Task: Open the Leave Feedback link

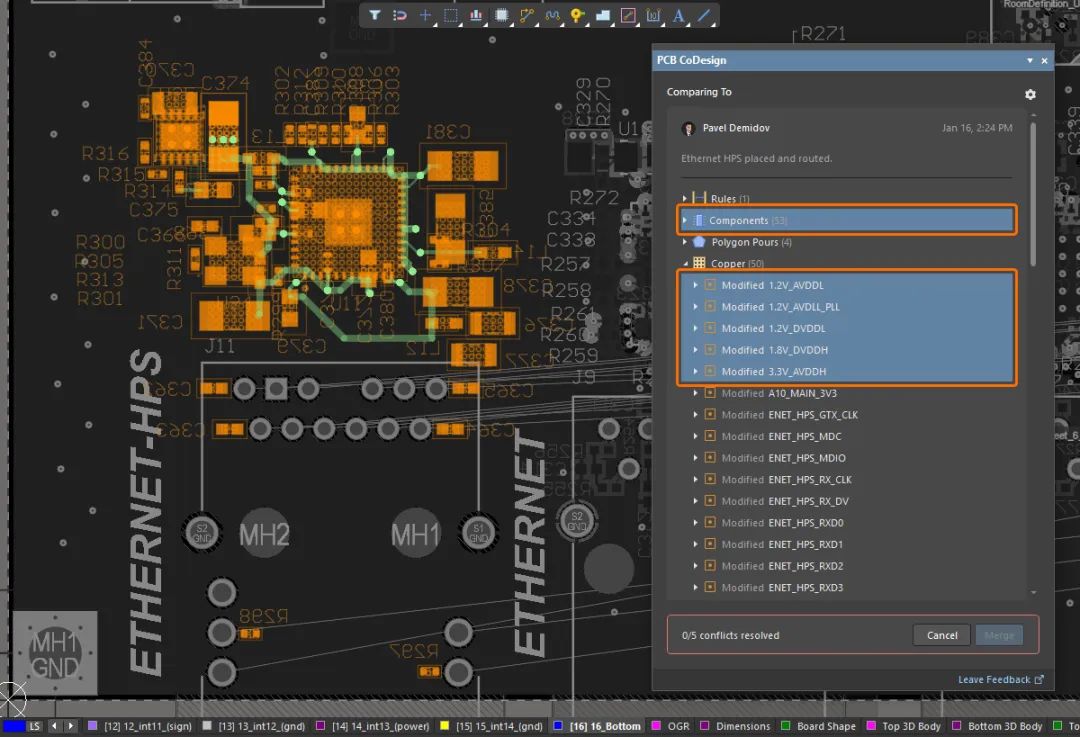Action: click(994, 680)
